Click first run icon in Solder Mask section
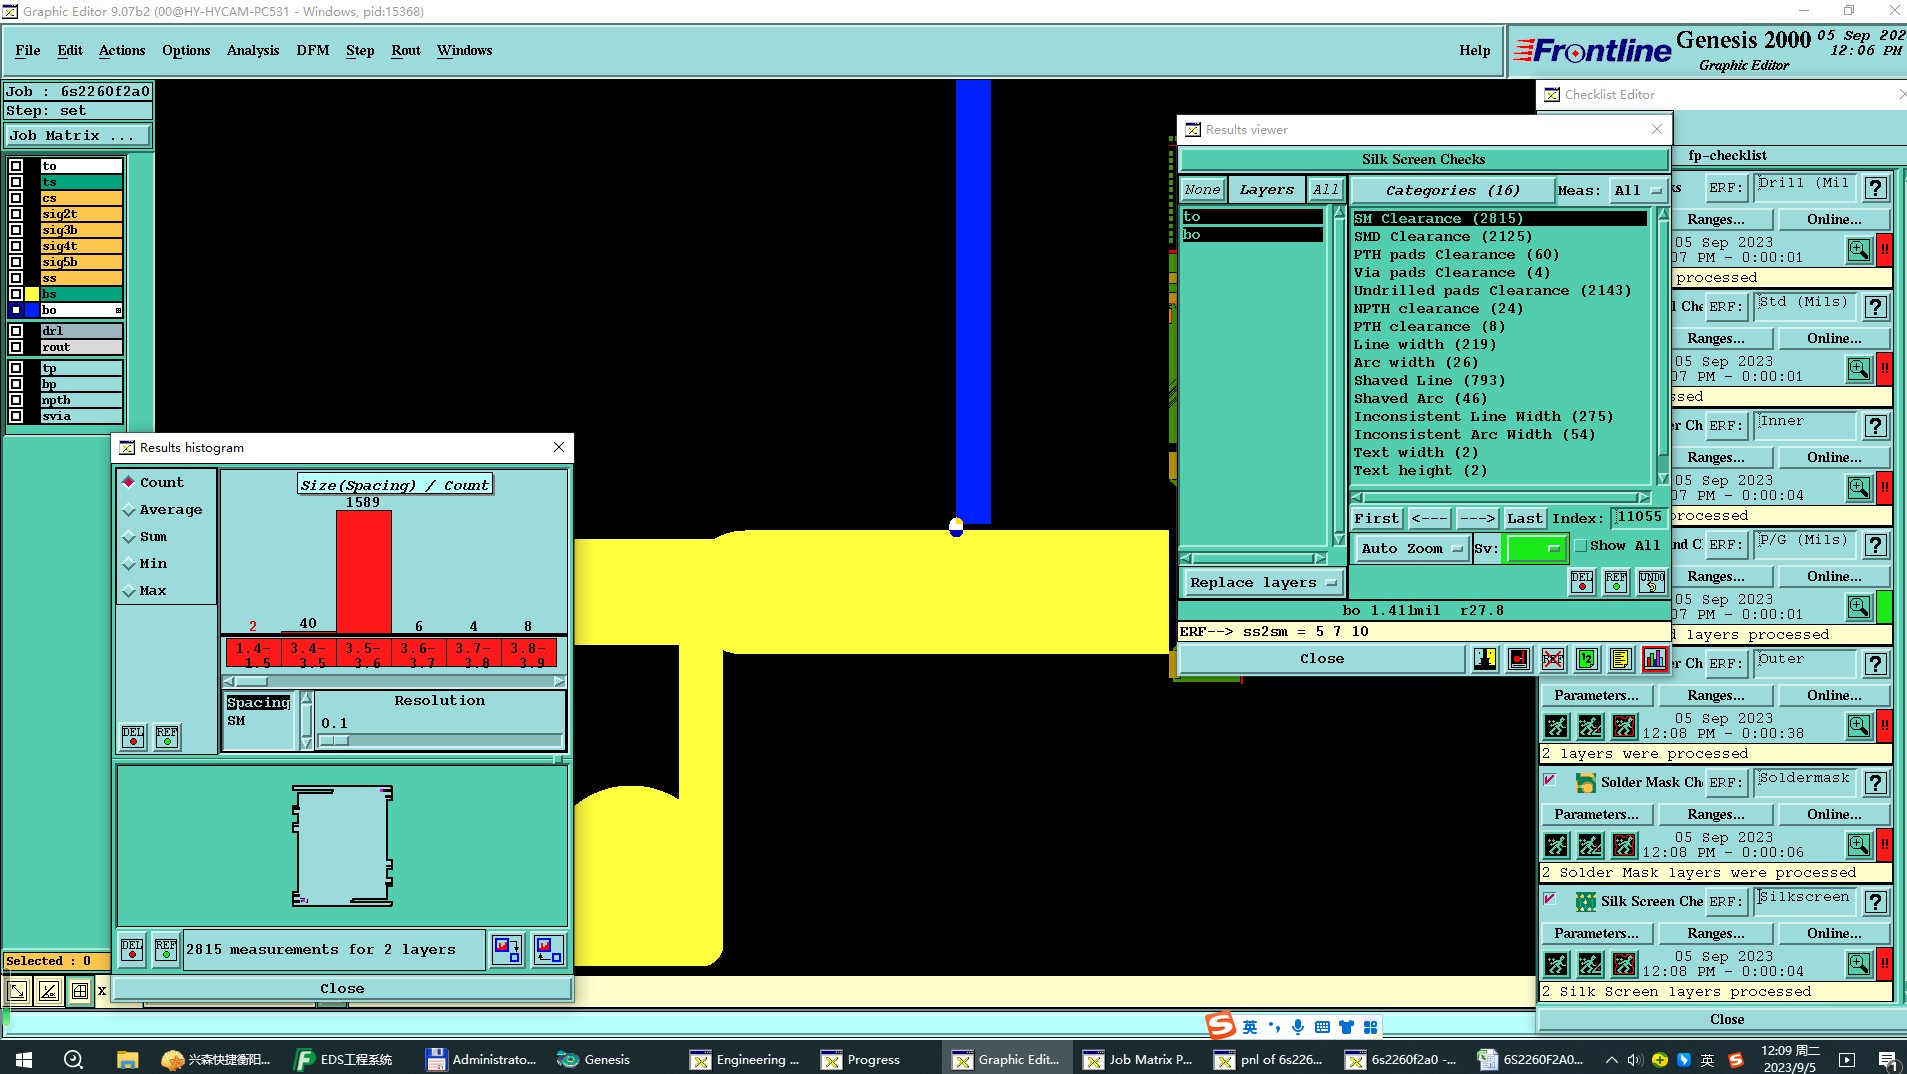Viewport: 1907px width, 1074px height. [1556, 846]
